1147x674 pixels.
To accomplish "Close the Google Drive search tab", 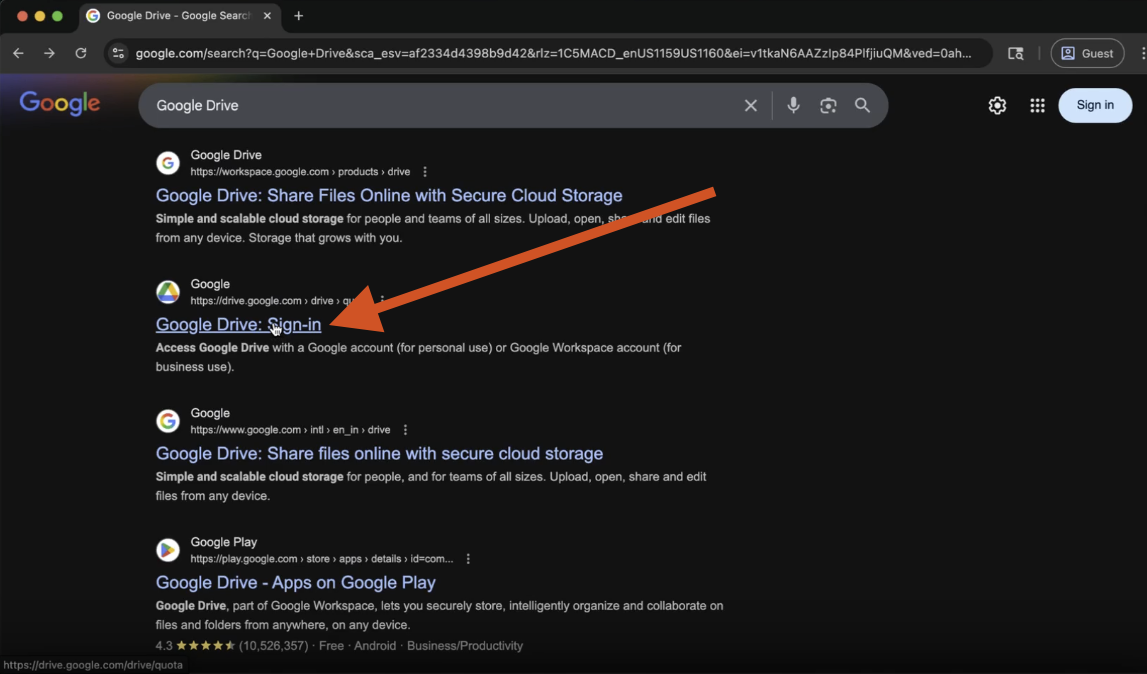I will (267, 15).
